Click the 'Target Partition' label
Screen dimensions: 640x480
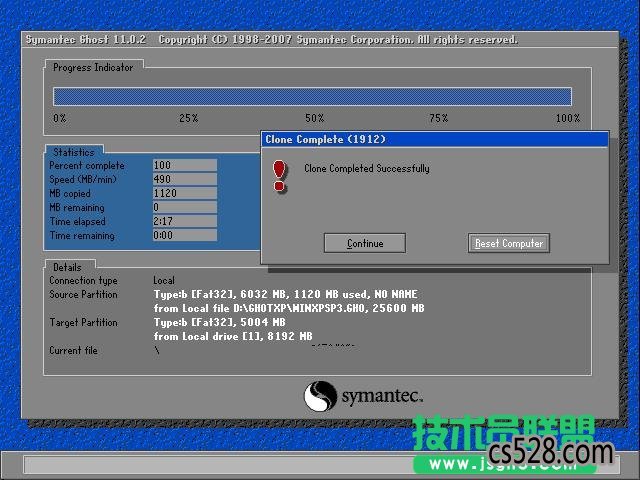pos(83,322)
